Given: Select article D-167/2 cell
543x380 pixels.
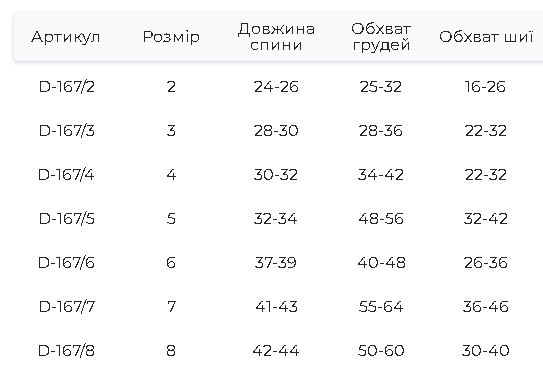Looking at the screenshot, I should point(66,87).
